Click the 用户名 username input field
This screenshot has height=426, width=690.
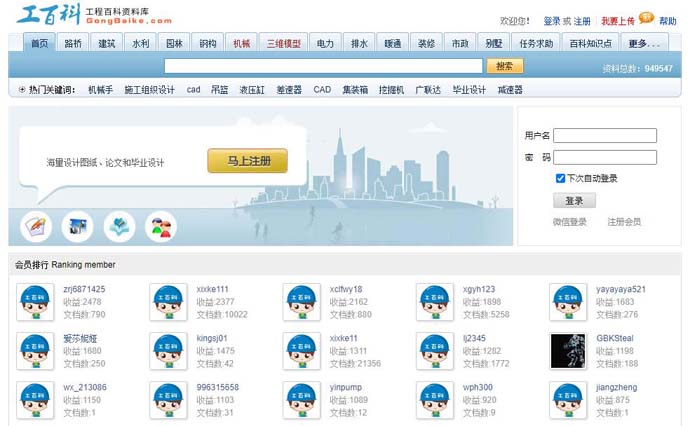click(x=605, y=136)
